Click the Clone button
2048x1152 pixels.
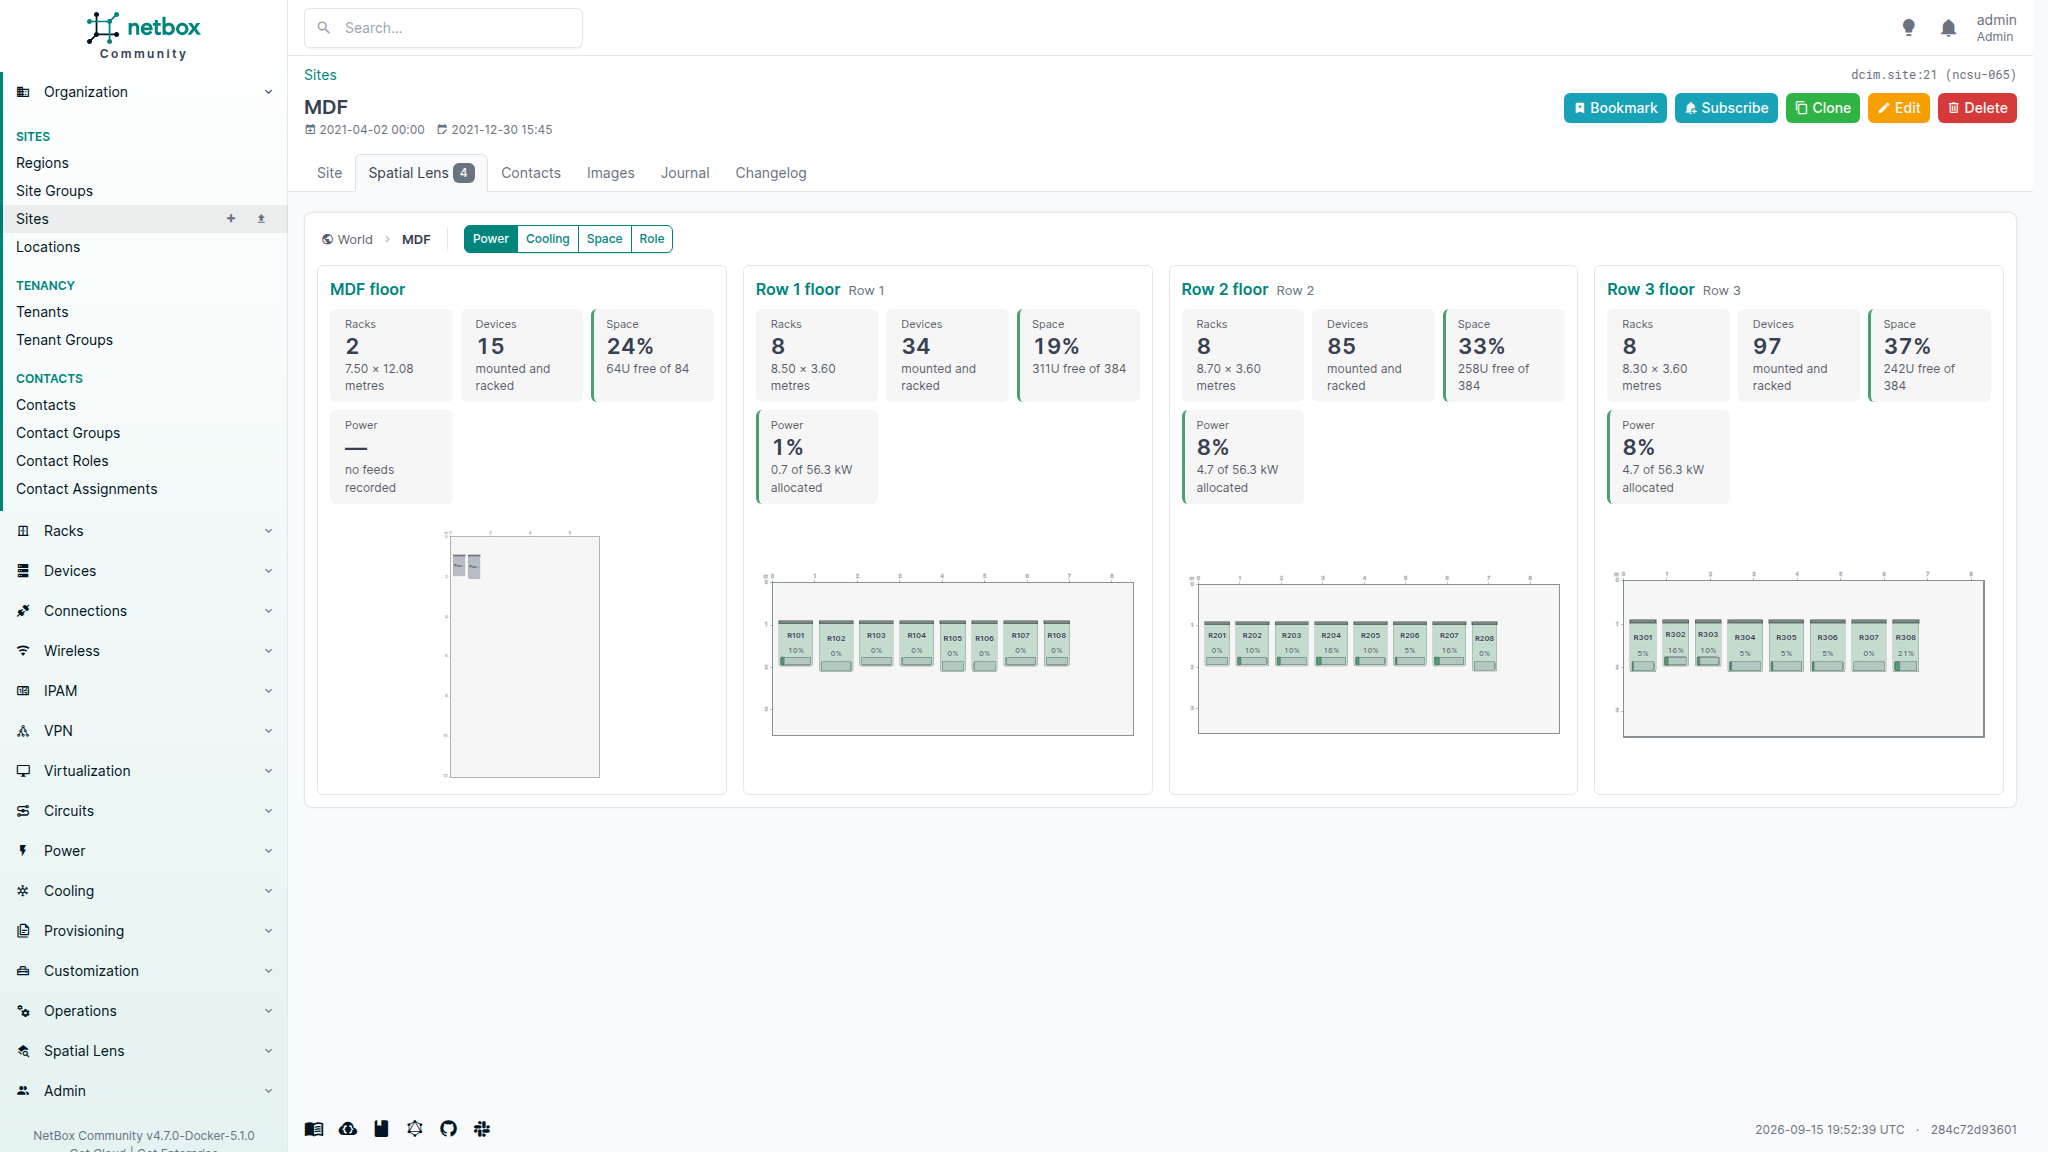[x=1822, y=108]
